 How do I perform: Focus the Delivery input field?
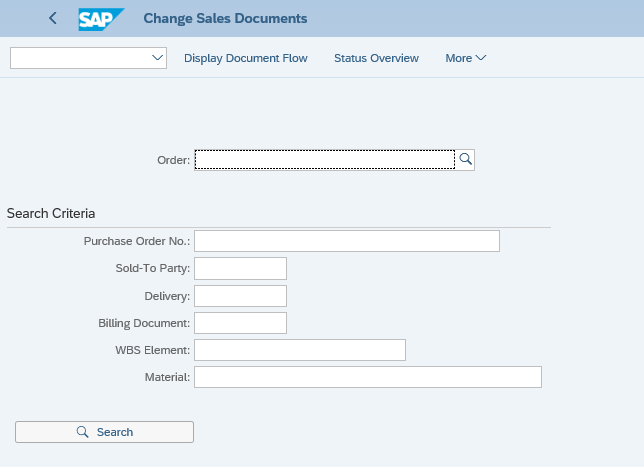click(x=240, y=296)
